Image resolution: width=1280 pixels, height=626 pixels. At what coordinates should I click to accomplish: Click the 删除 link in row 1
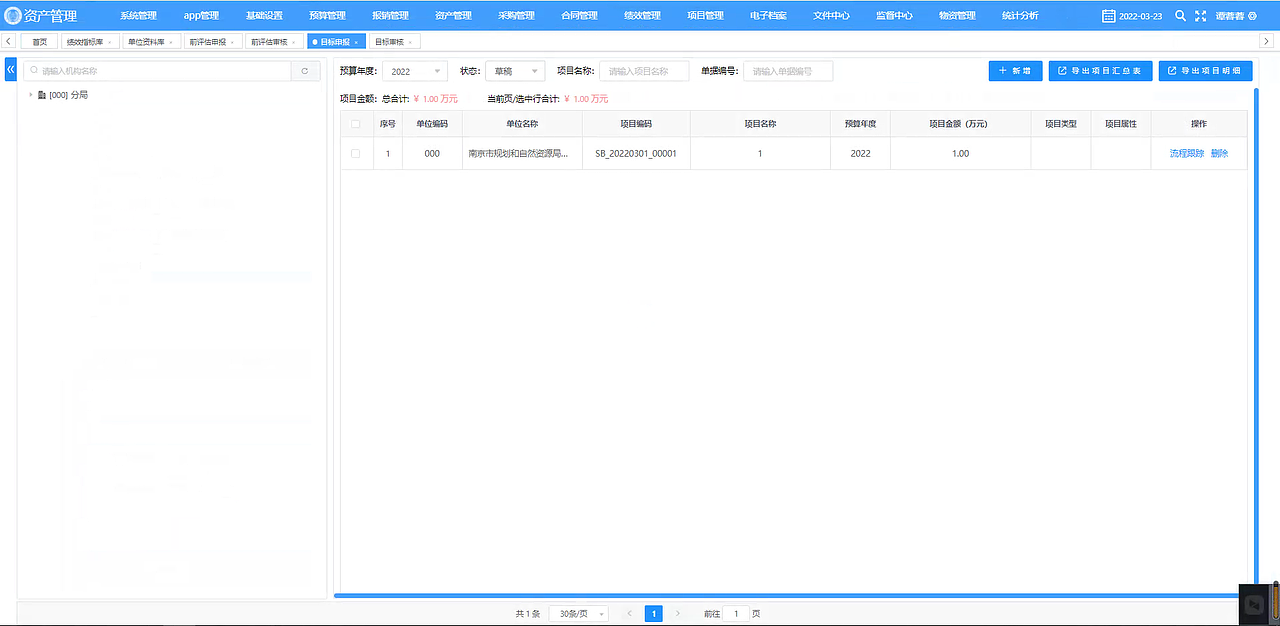(x=1219, y=154)
